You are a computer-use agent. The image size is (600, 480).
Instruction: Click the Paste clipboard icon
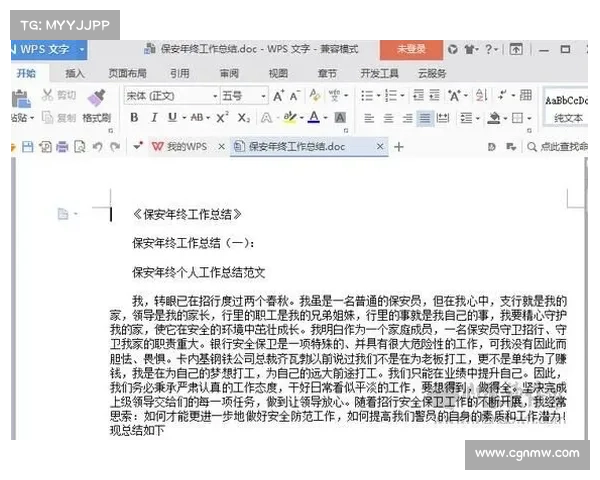point(21,99)
